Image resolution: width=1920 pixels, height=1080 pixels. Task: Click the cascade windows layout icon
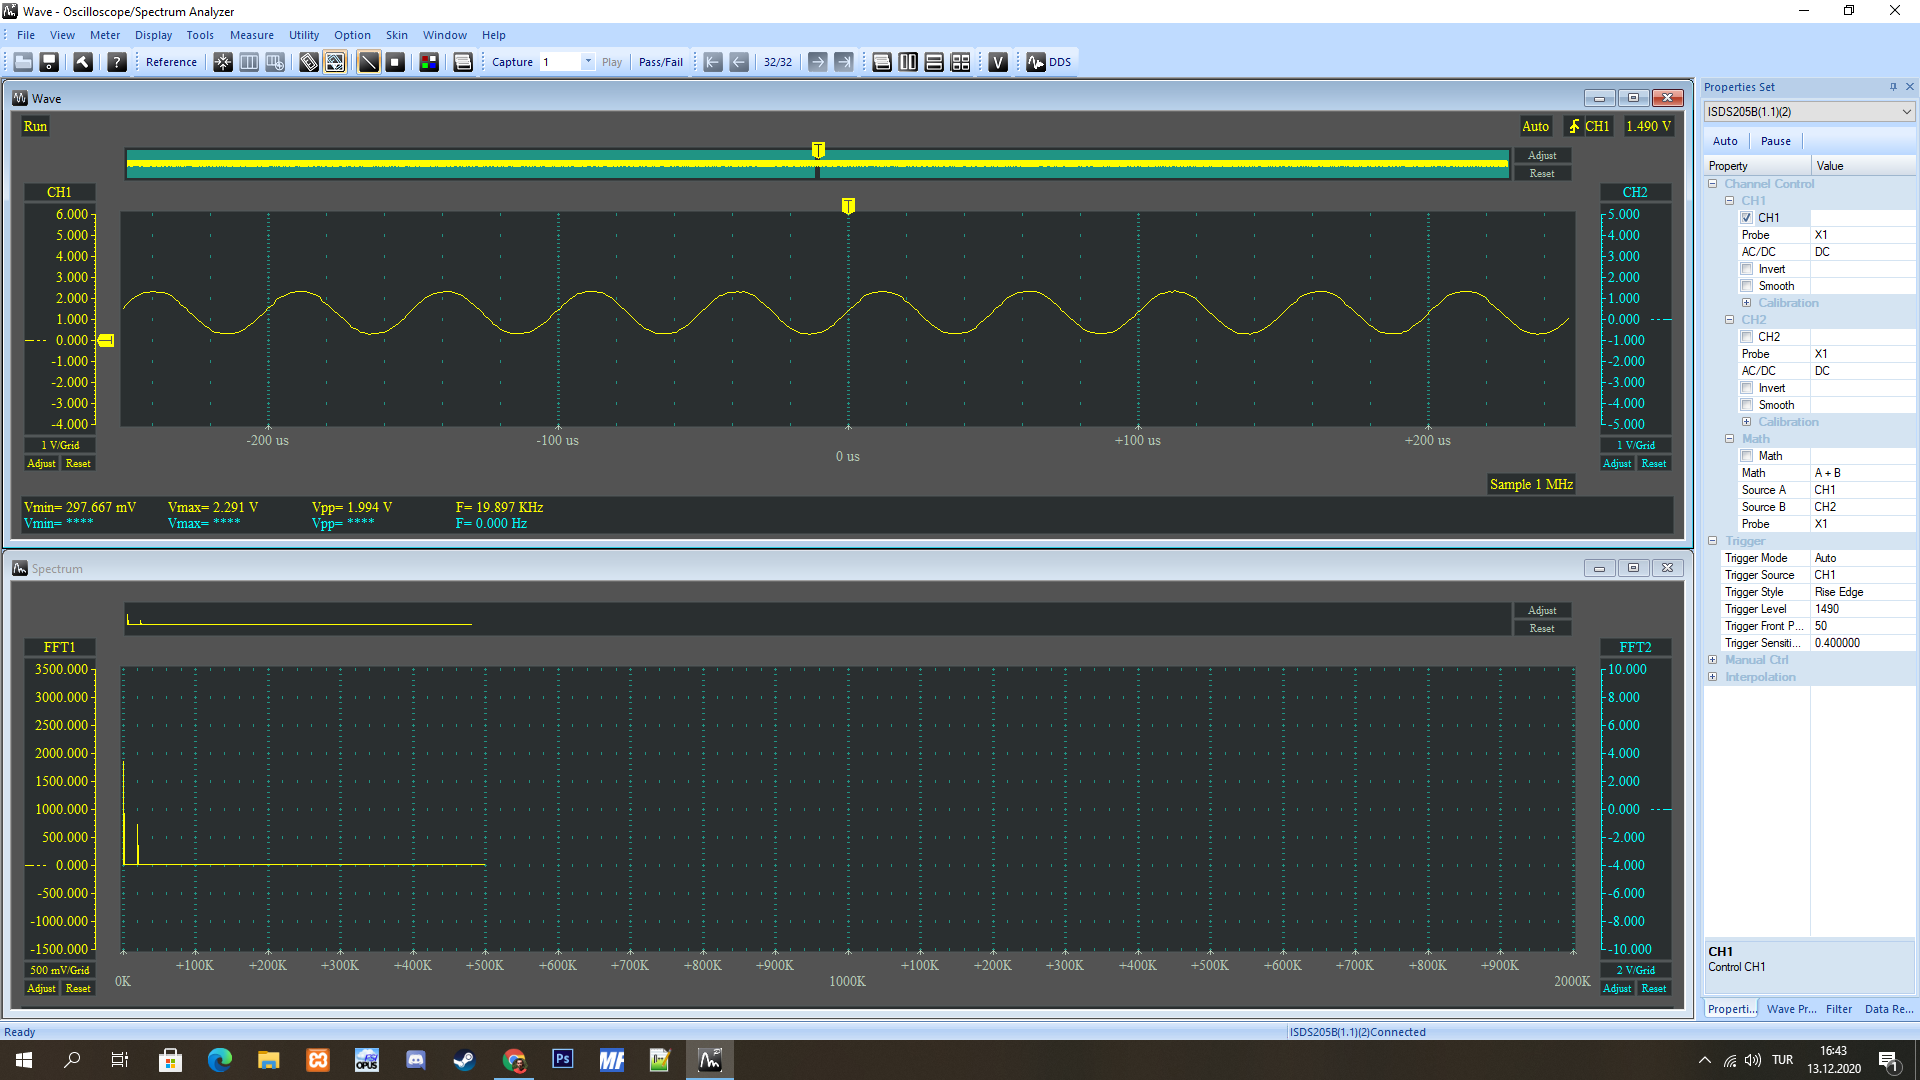pyautogui.click(x=882, y=62)
